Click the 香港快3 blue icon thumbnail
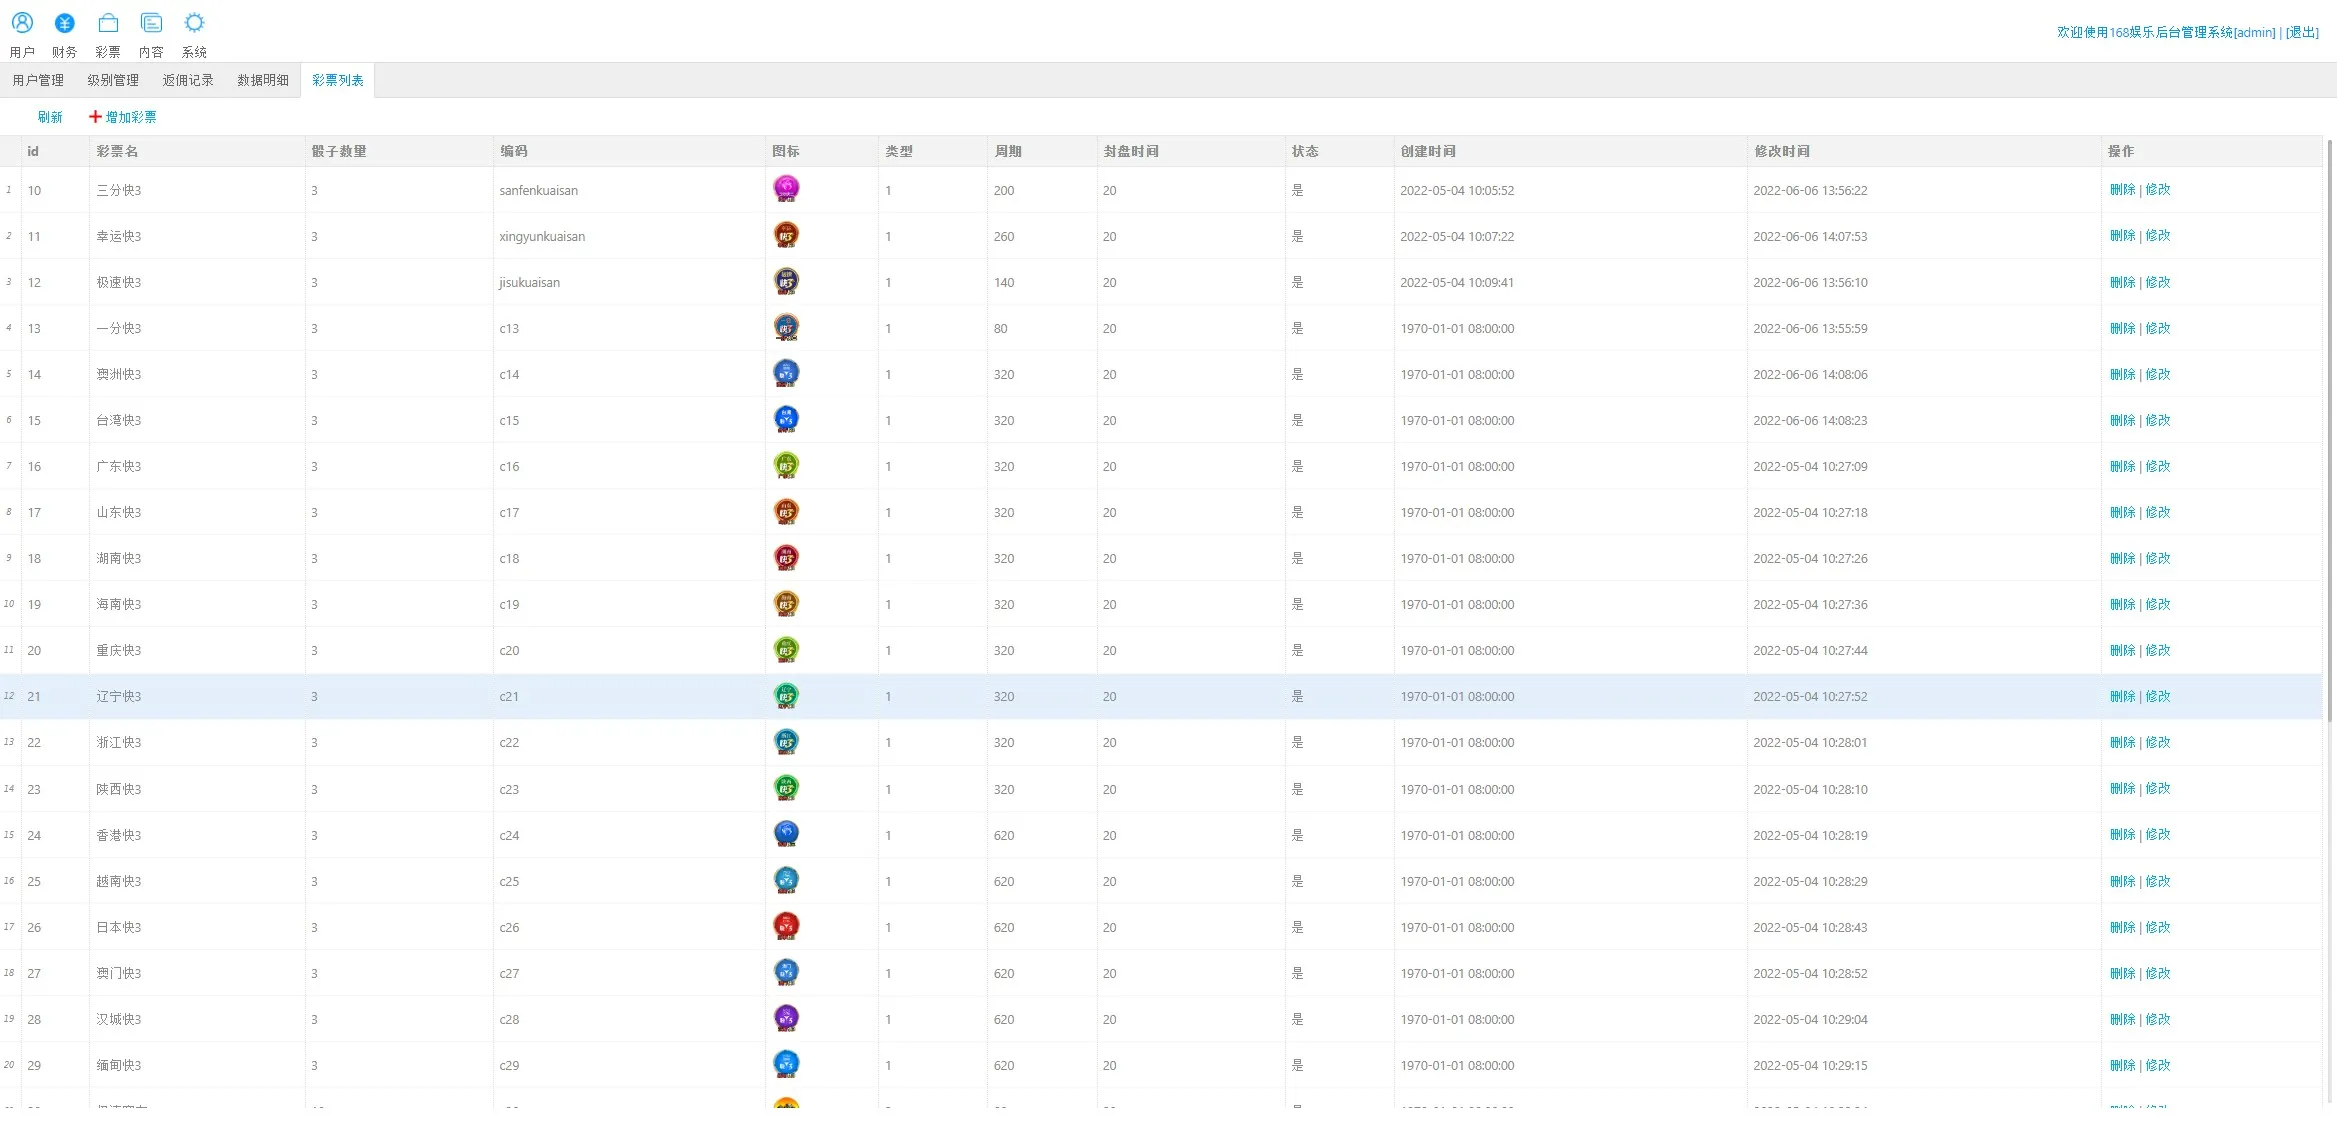Screen dimensions: 2337x1140 pos(786,834)
